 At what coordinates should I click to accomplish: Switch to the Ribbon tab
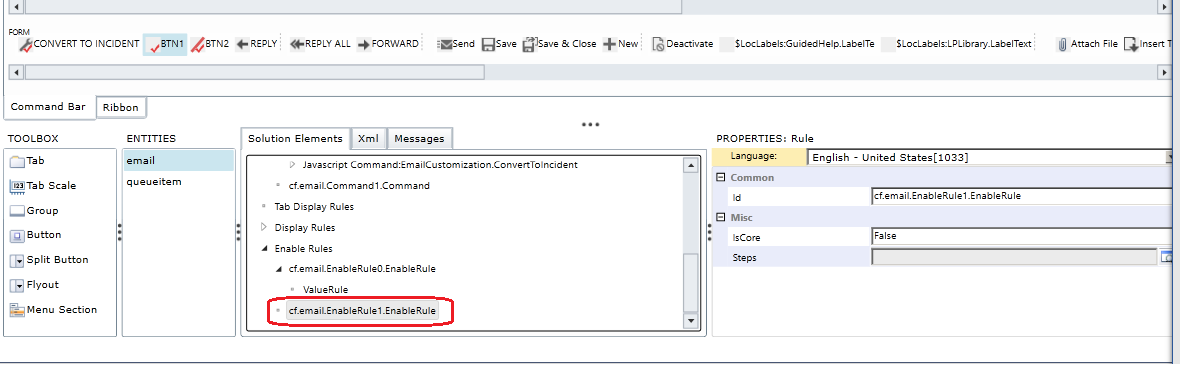pyautogui.click(x=121, y=108)
